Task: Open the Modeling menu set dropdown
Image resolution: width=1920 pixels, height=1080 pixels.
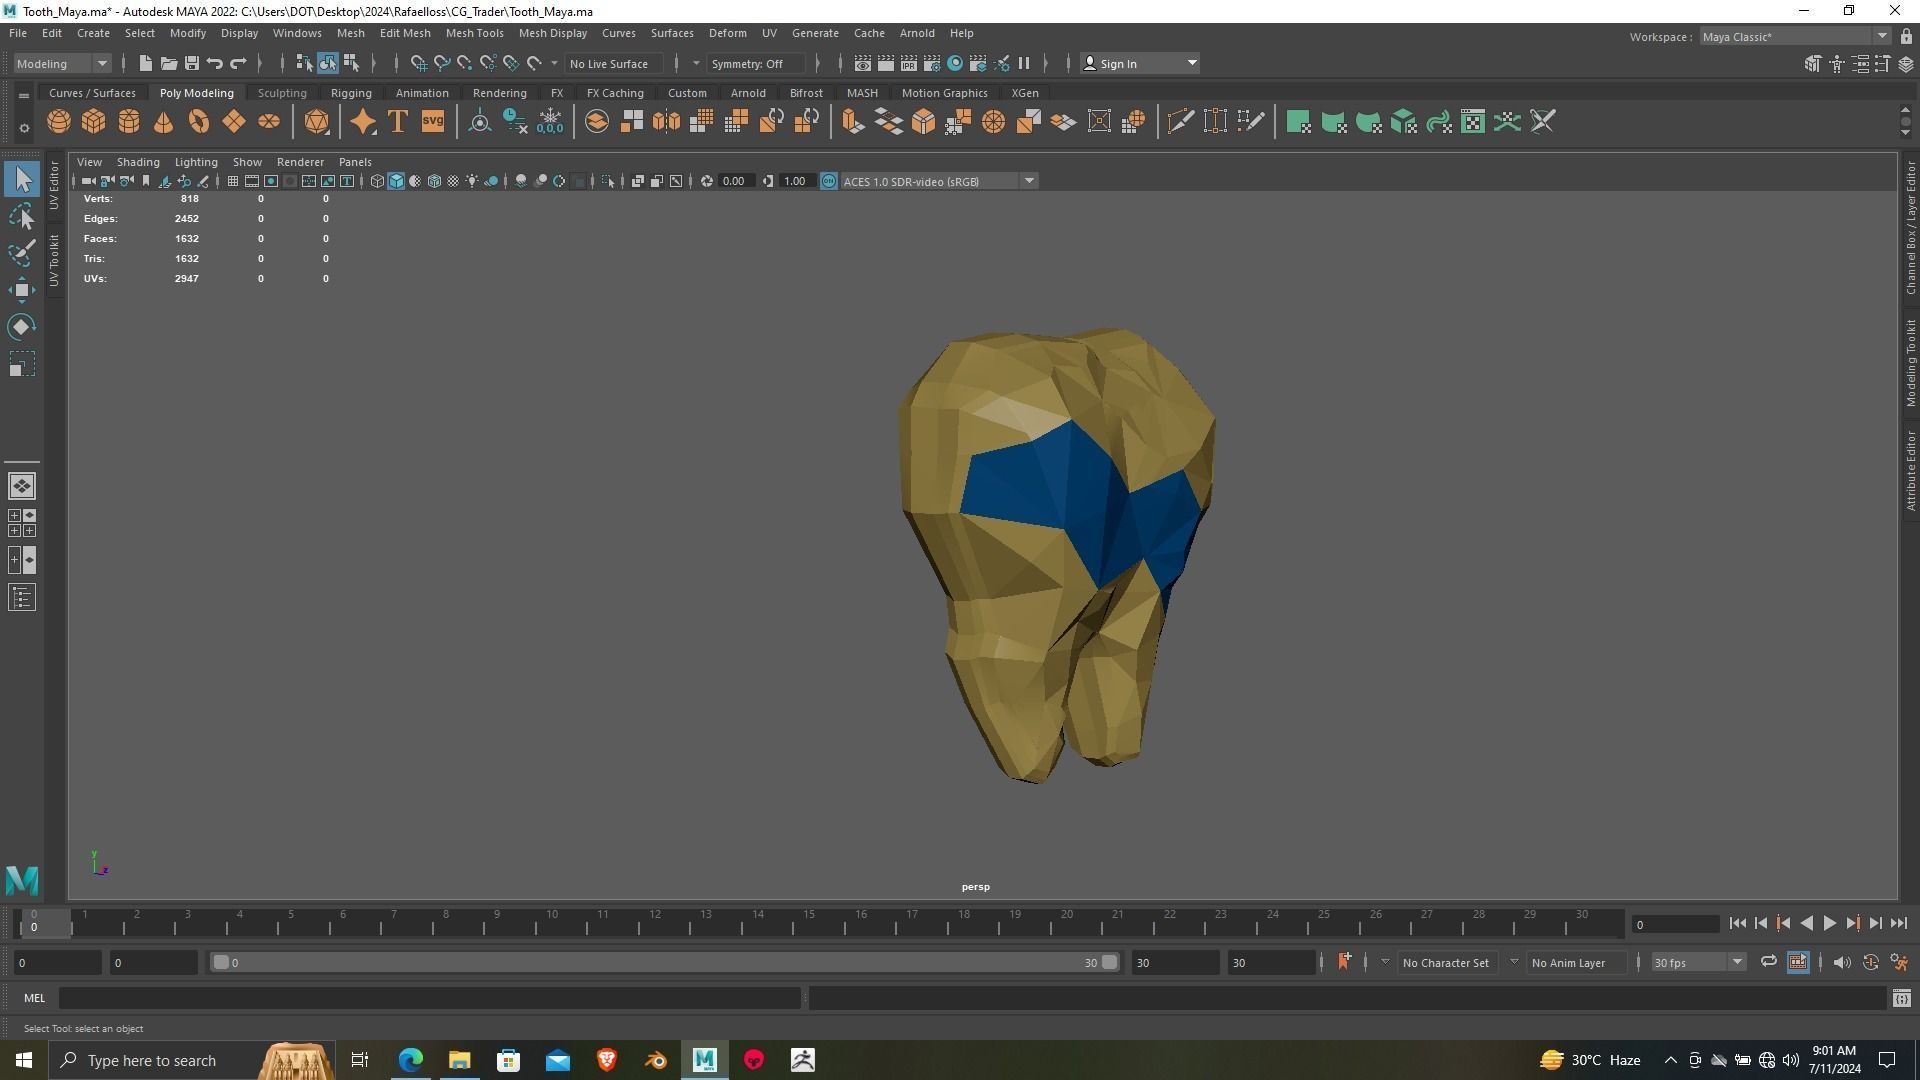Action: (62, 63)
